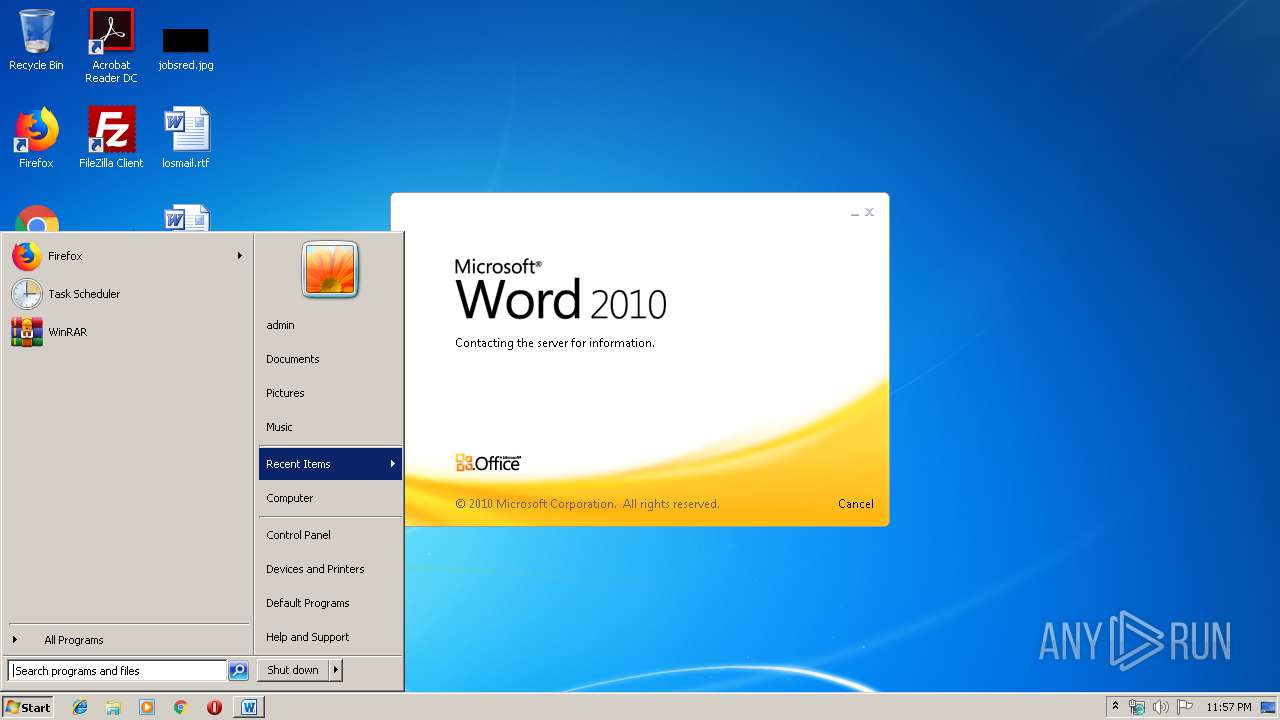Viewport: 1280px width, 720px height.
Task: Open Windows Media Player taskbar icon
Action: (147, 707)
